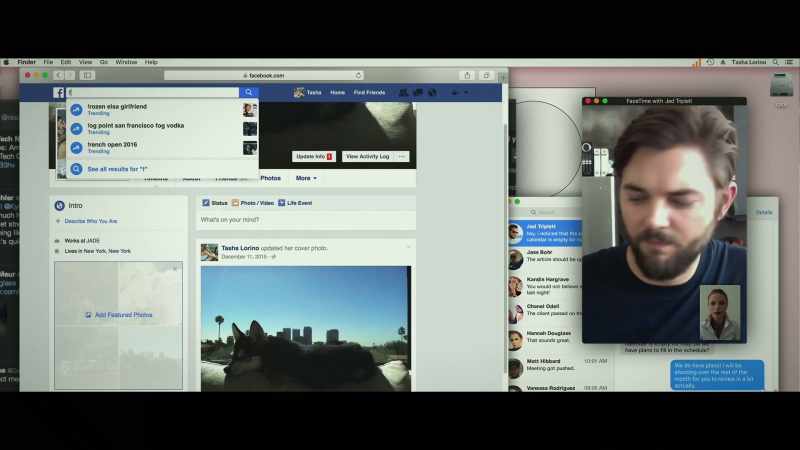
Task: Open the View menu
Action: (x=85, y=62)
